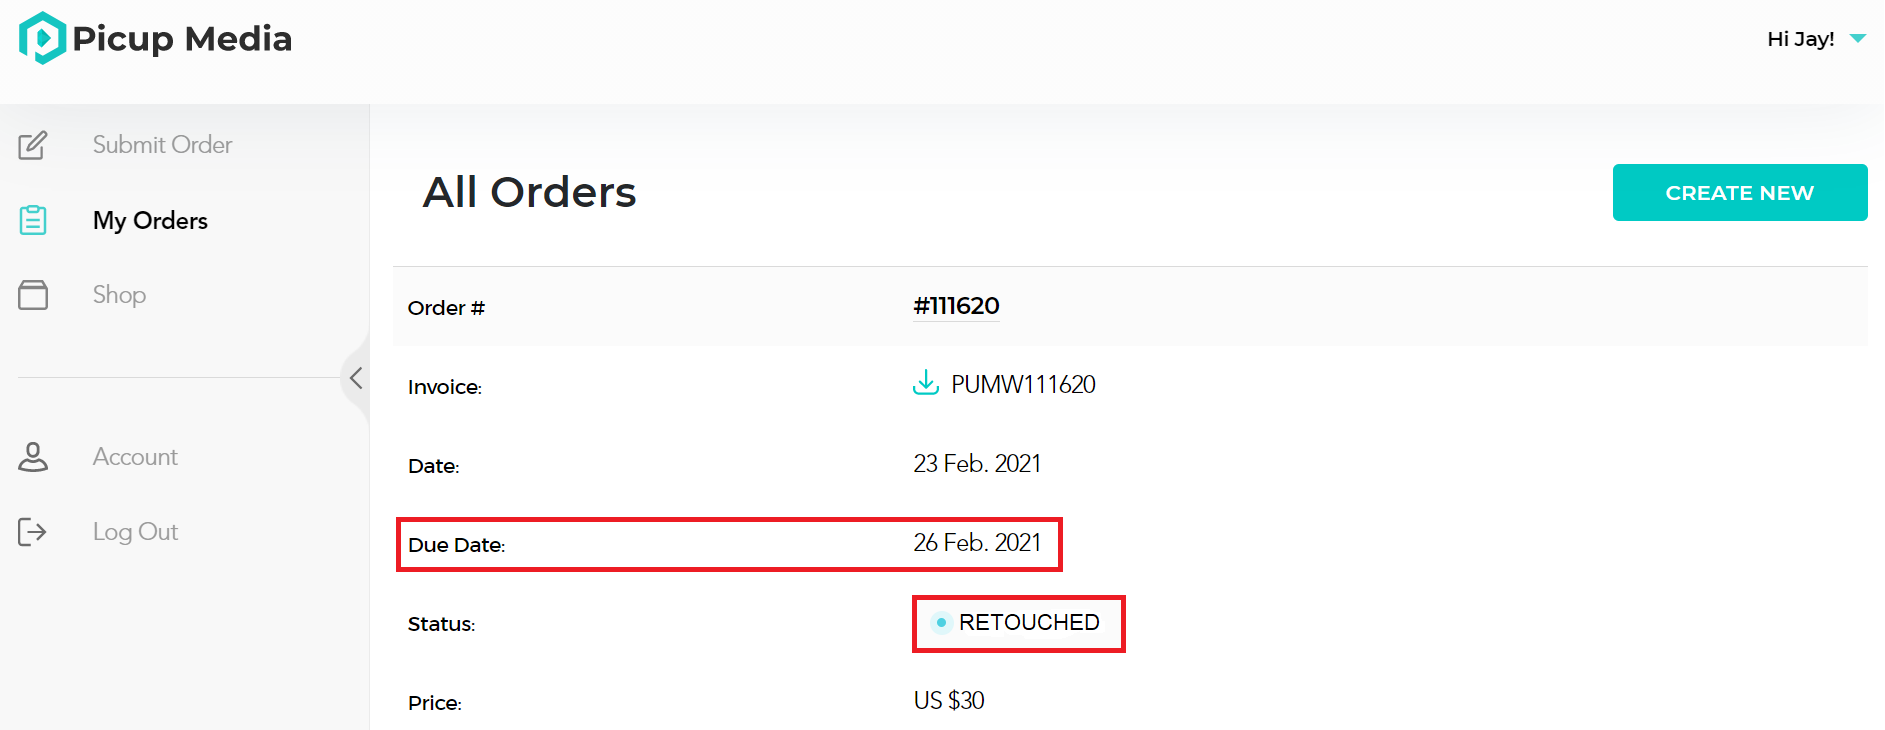Go to Shop in the sidebar

coord(119,295)
